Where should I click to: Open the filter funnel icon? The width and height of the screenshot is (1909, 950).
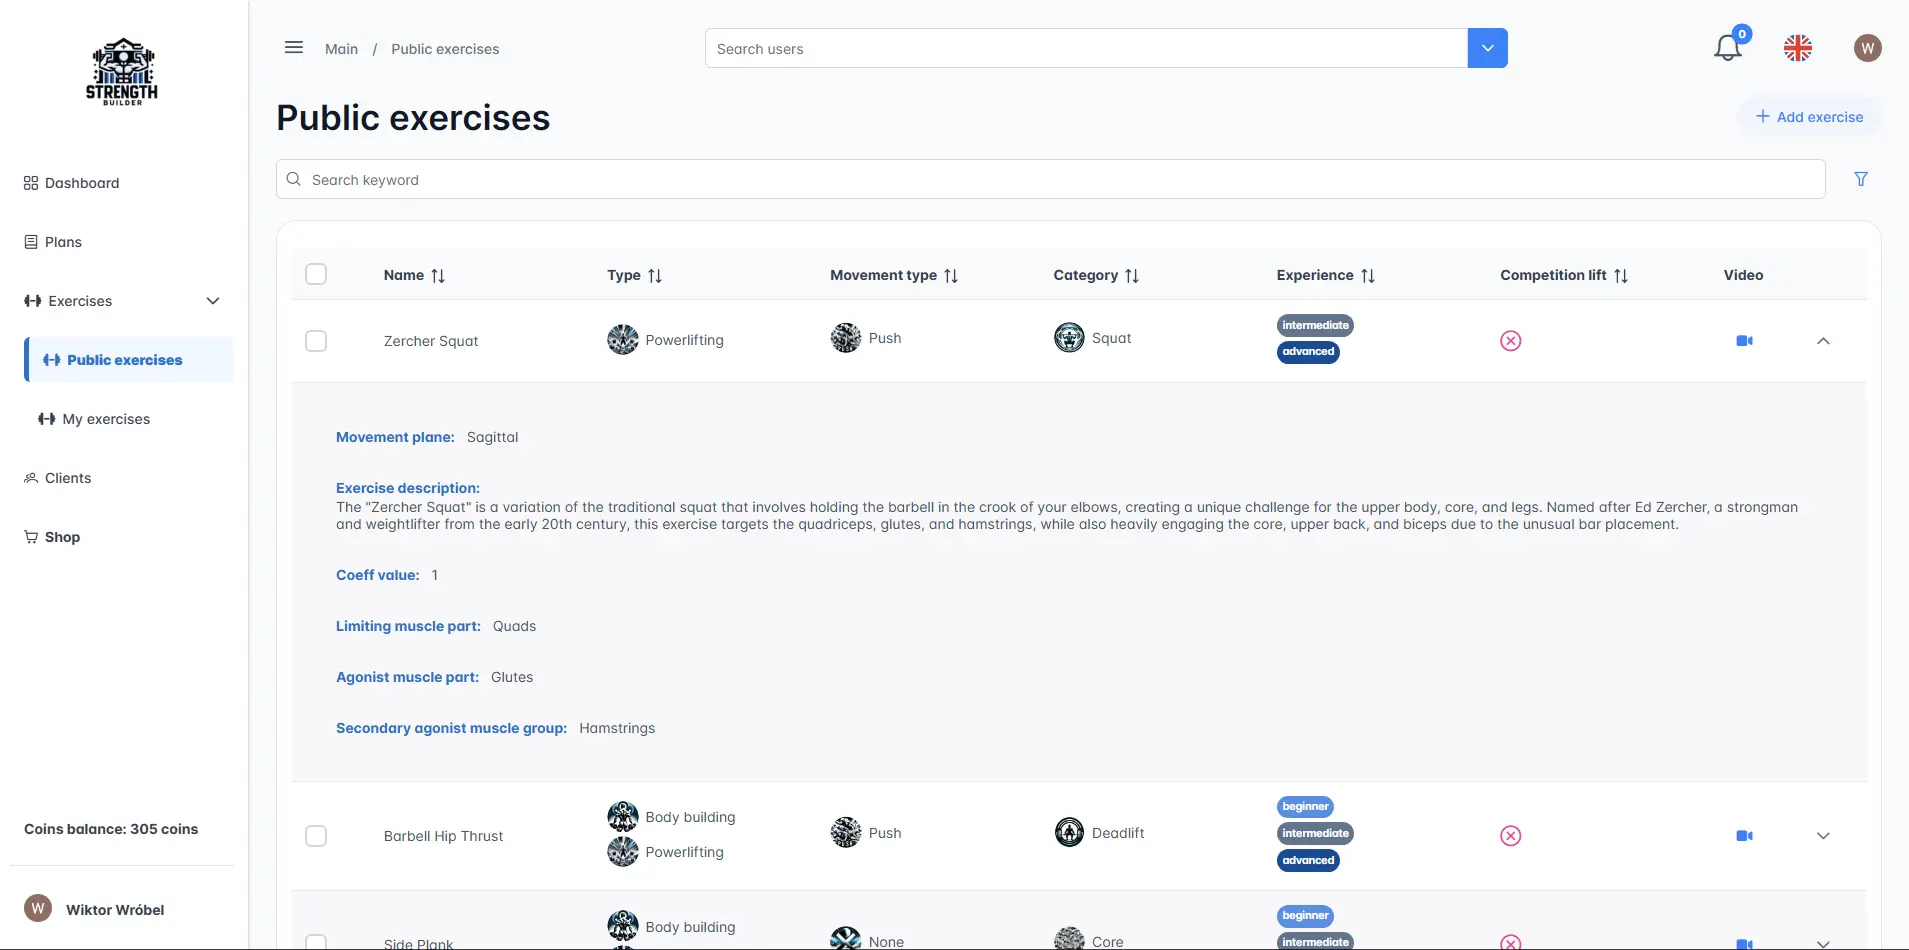click(1860, 179)
